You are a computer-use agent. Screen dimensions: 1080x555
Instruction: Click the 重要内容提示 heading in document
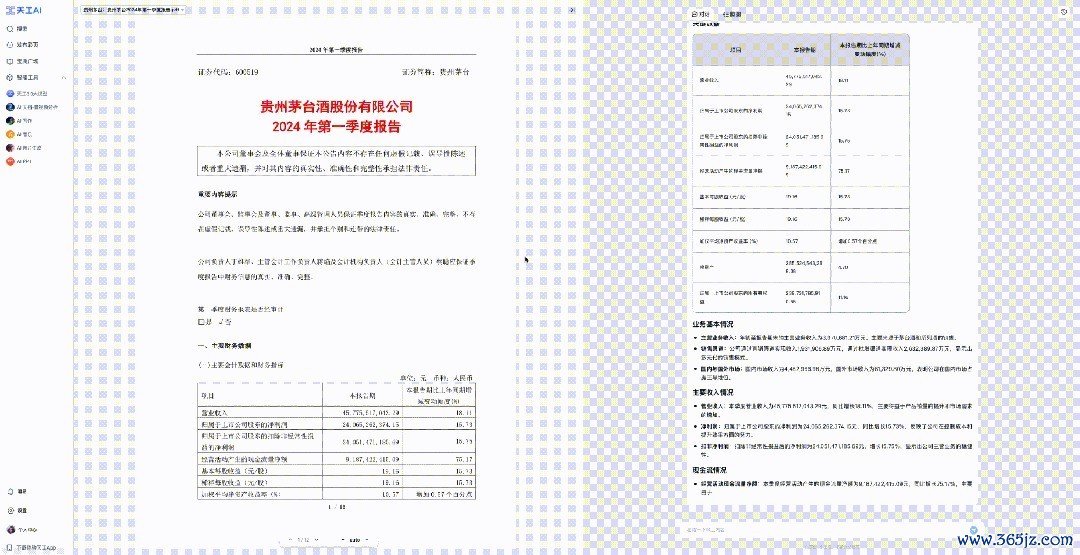tap(218, 195)
